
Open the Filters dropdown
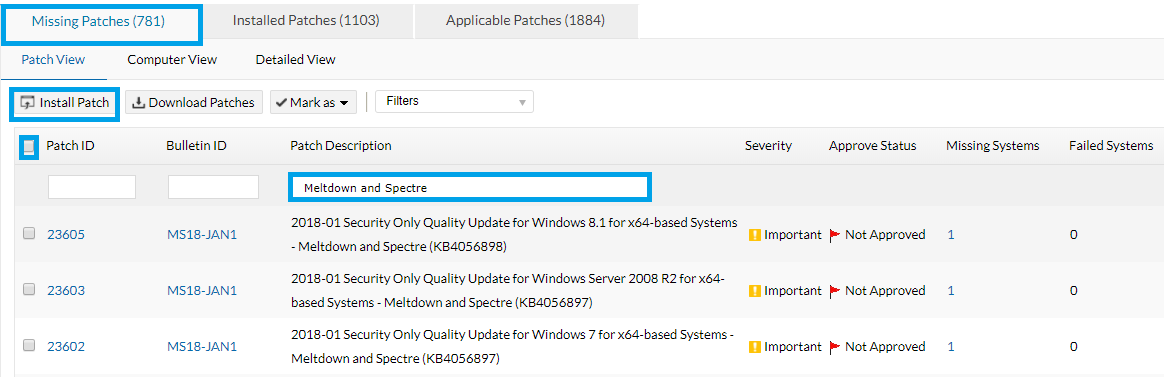[454, 102]
